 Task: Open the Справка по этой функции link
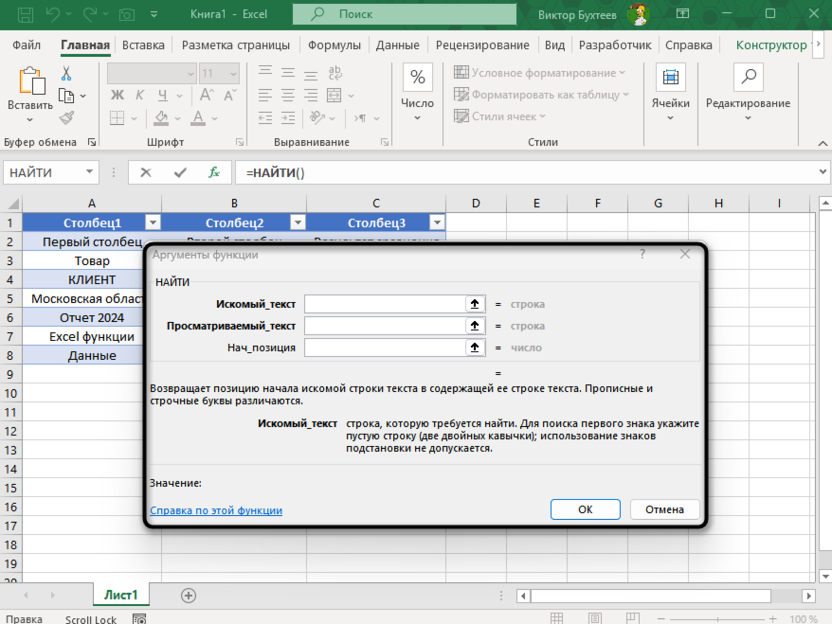tap(216, 510)
